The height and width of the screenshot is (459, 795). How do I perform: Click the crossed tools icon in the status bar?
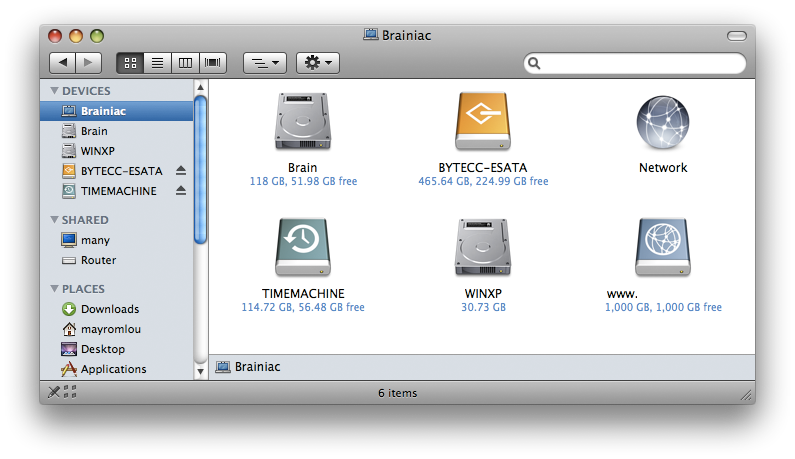coord(54,392)
